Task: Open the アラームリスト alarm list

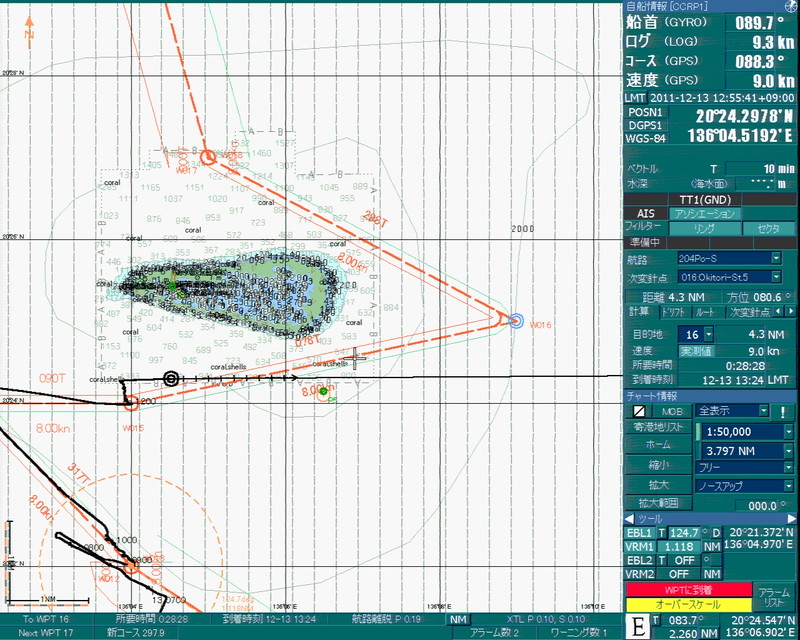Action: [x=774, y=597]
